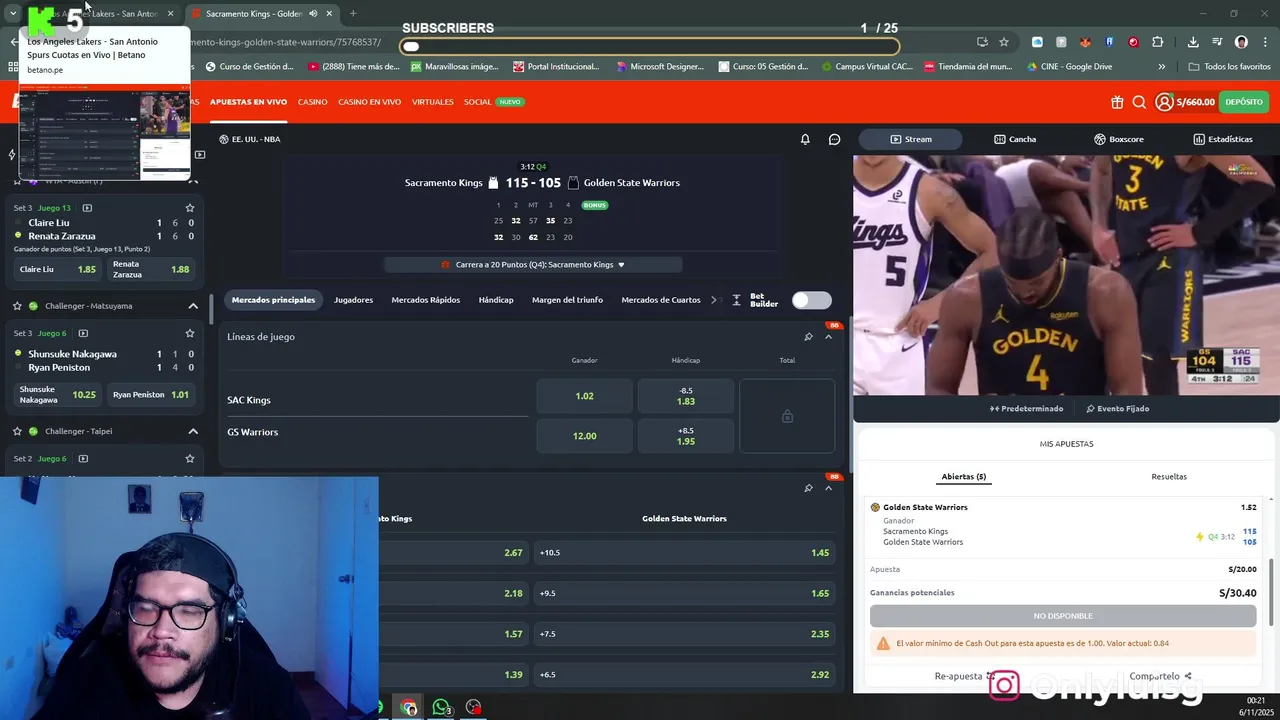Viewport: 1280px width, 720px height.
Task: Collapse the Challenger - Matsuyama group
Action: [x=193, y=306]
